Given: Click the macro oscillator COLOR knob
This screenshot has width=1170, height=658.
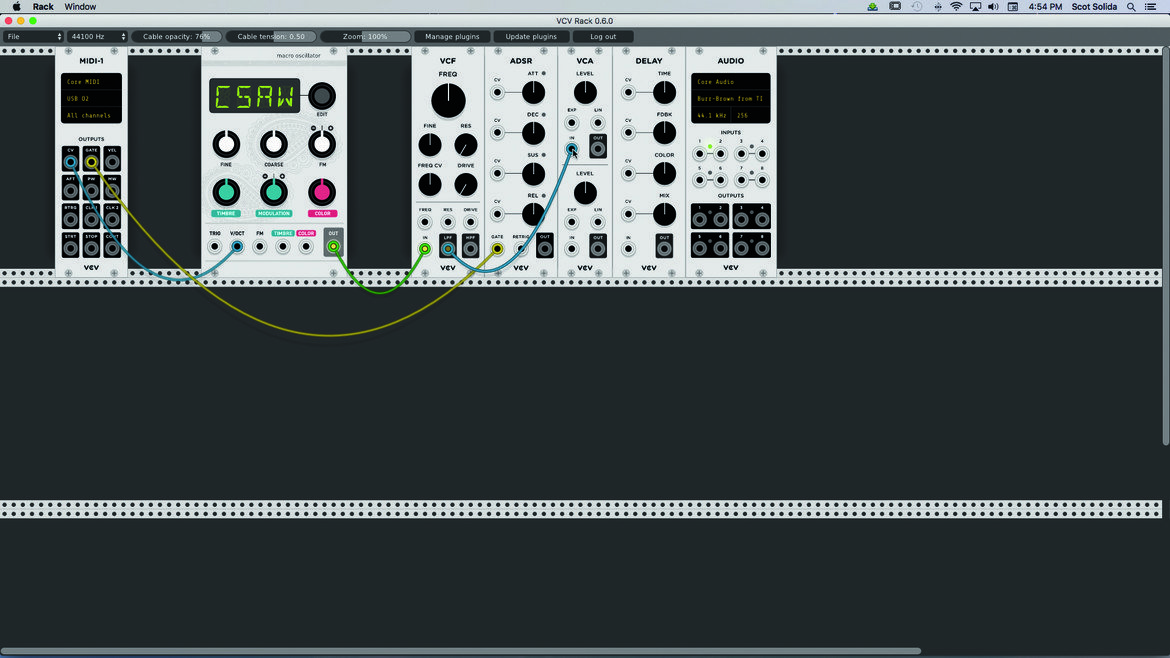Looking at the screenshot, I should pyautogui.click(x=322, y=192).
